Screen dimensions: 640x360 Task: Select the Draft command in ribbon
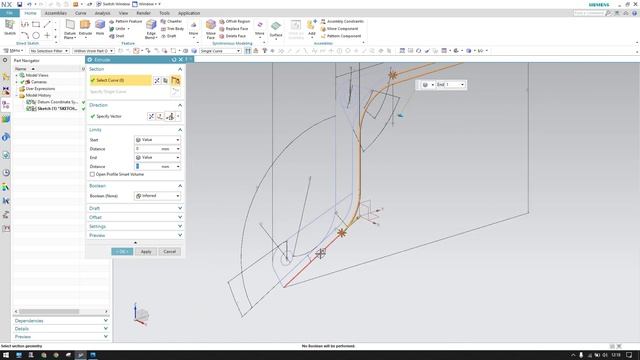[x=169, y=36]
